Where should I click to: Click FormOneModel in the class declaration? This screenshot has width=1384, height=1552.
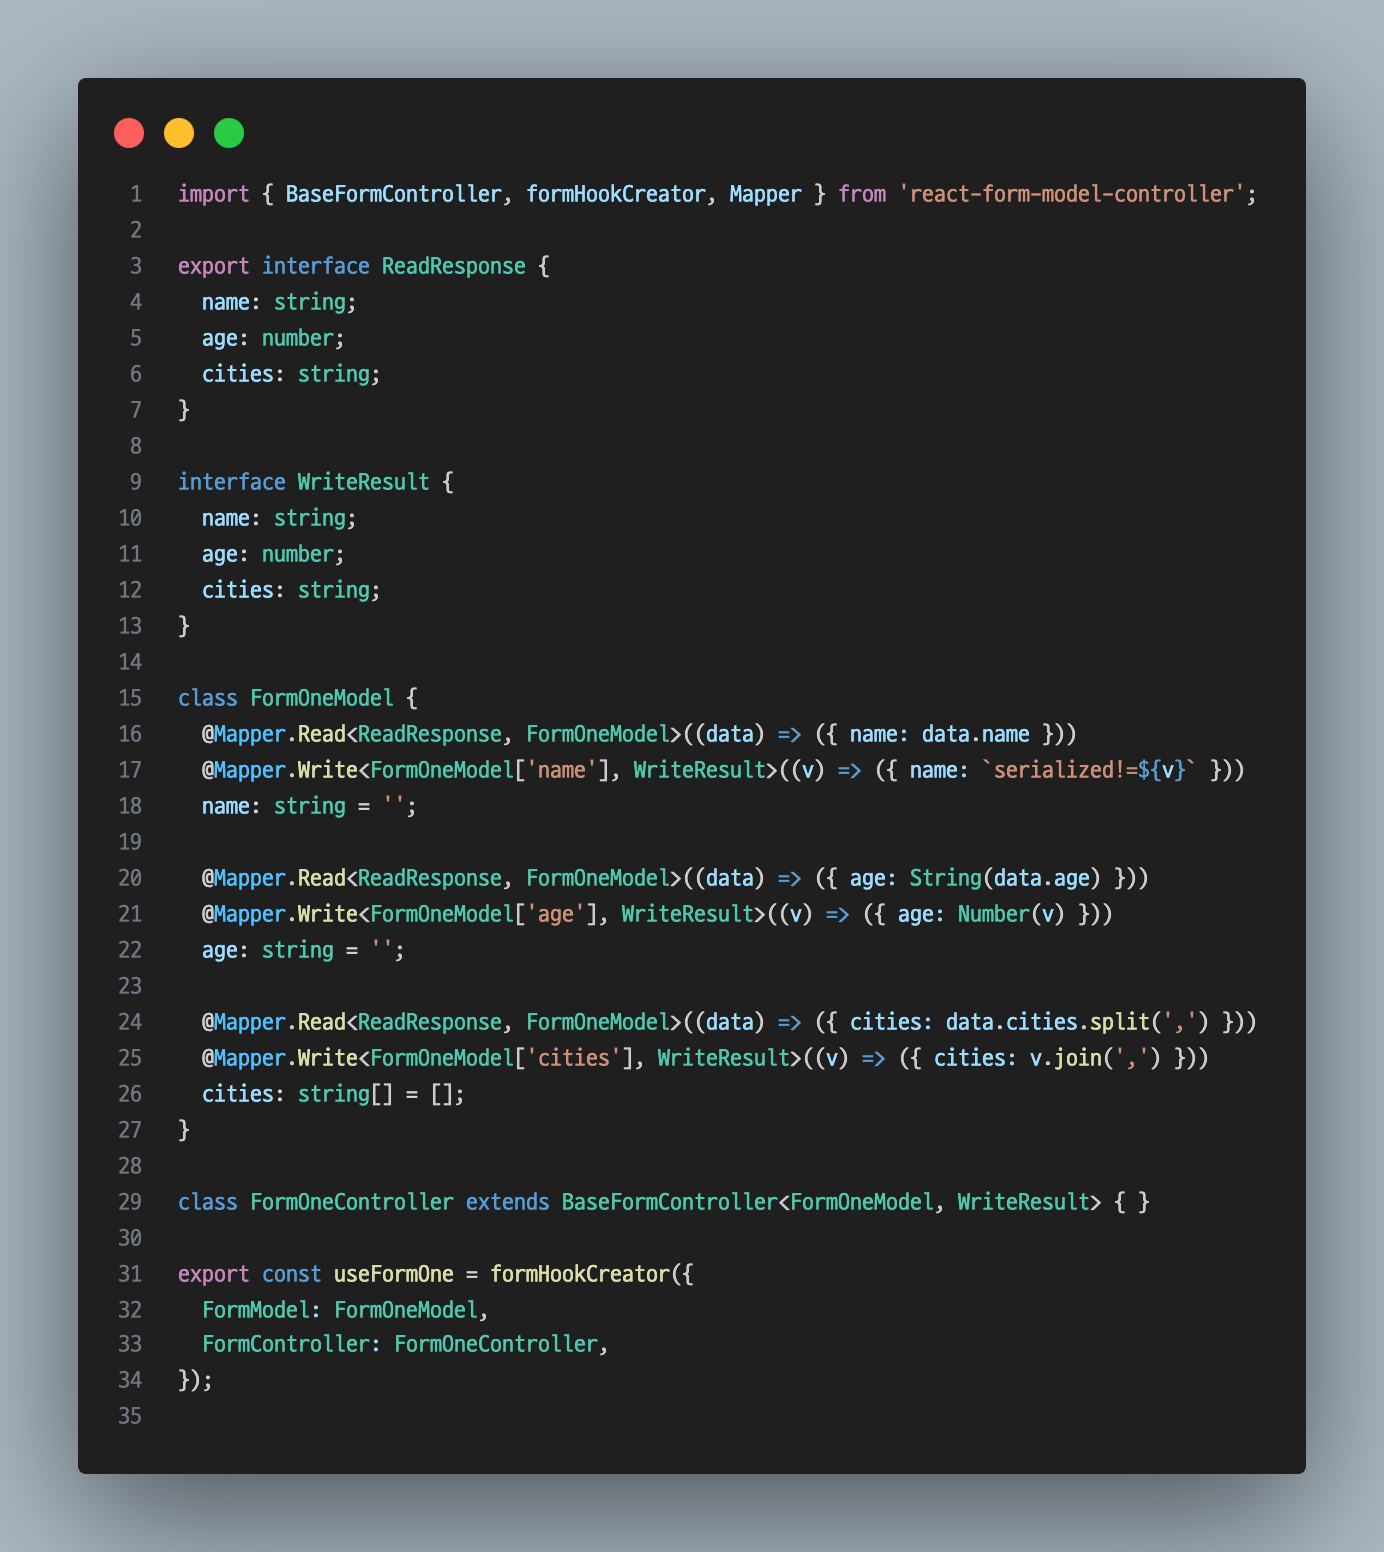point(321,698)
